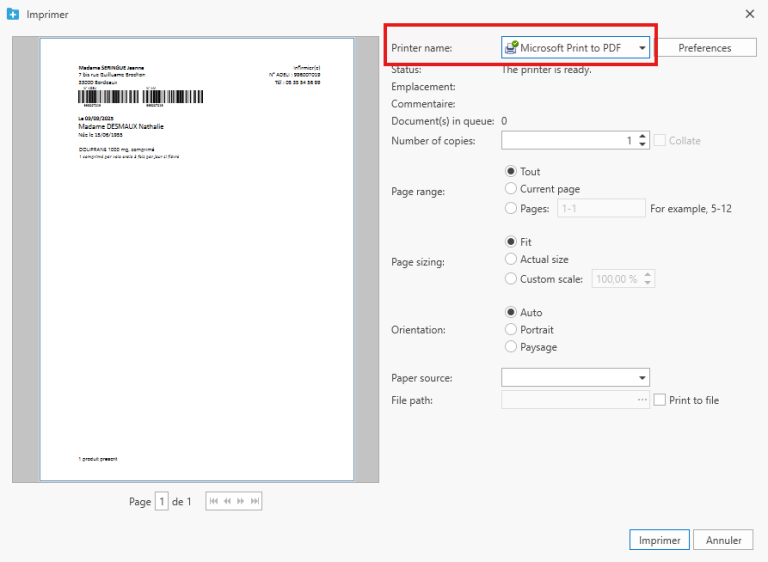Jump to the last preview page

pyautogui.click(x=255, y=501)
